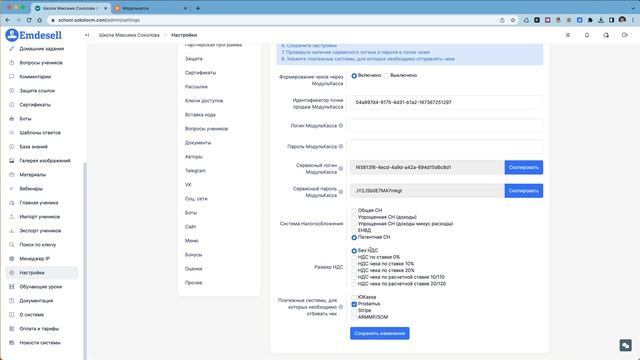Open Защита settings section

(193, 59)
